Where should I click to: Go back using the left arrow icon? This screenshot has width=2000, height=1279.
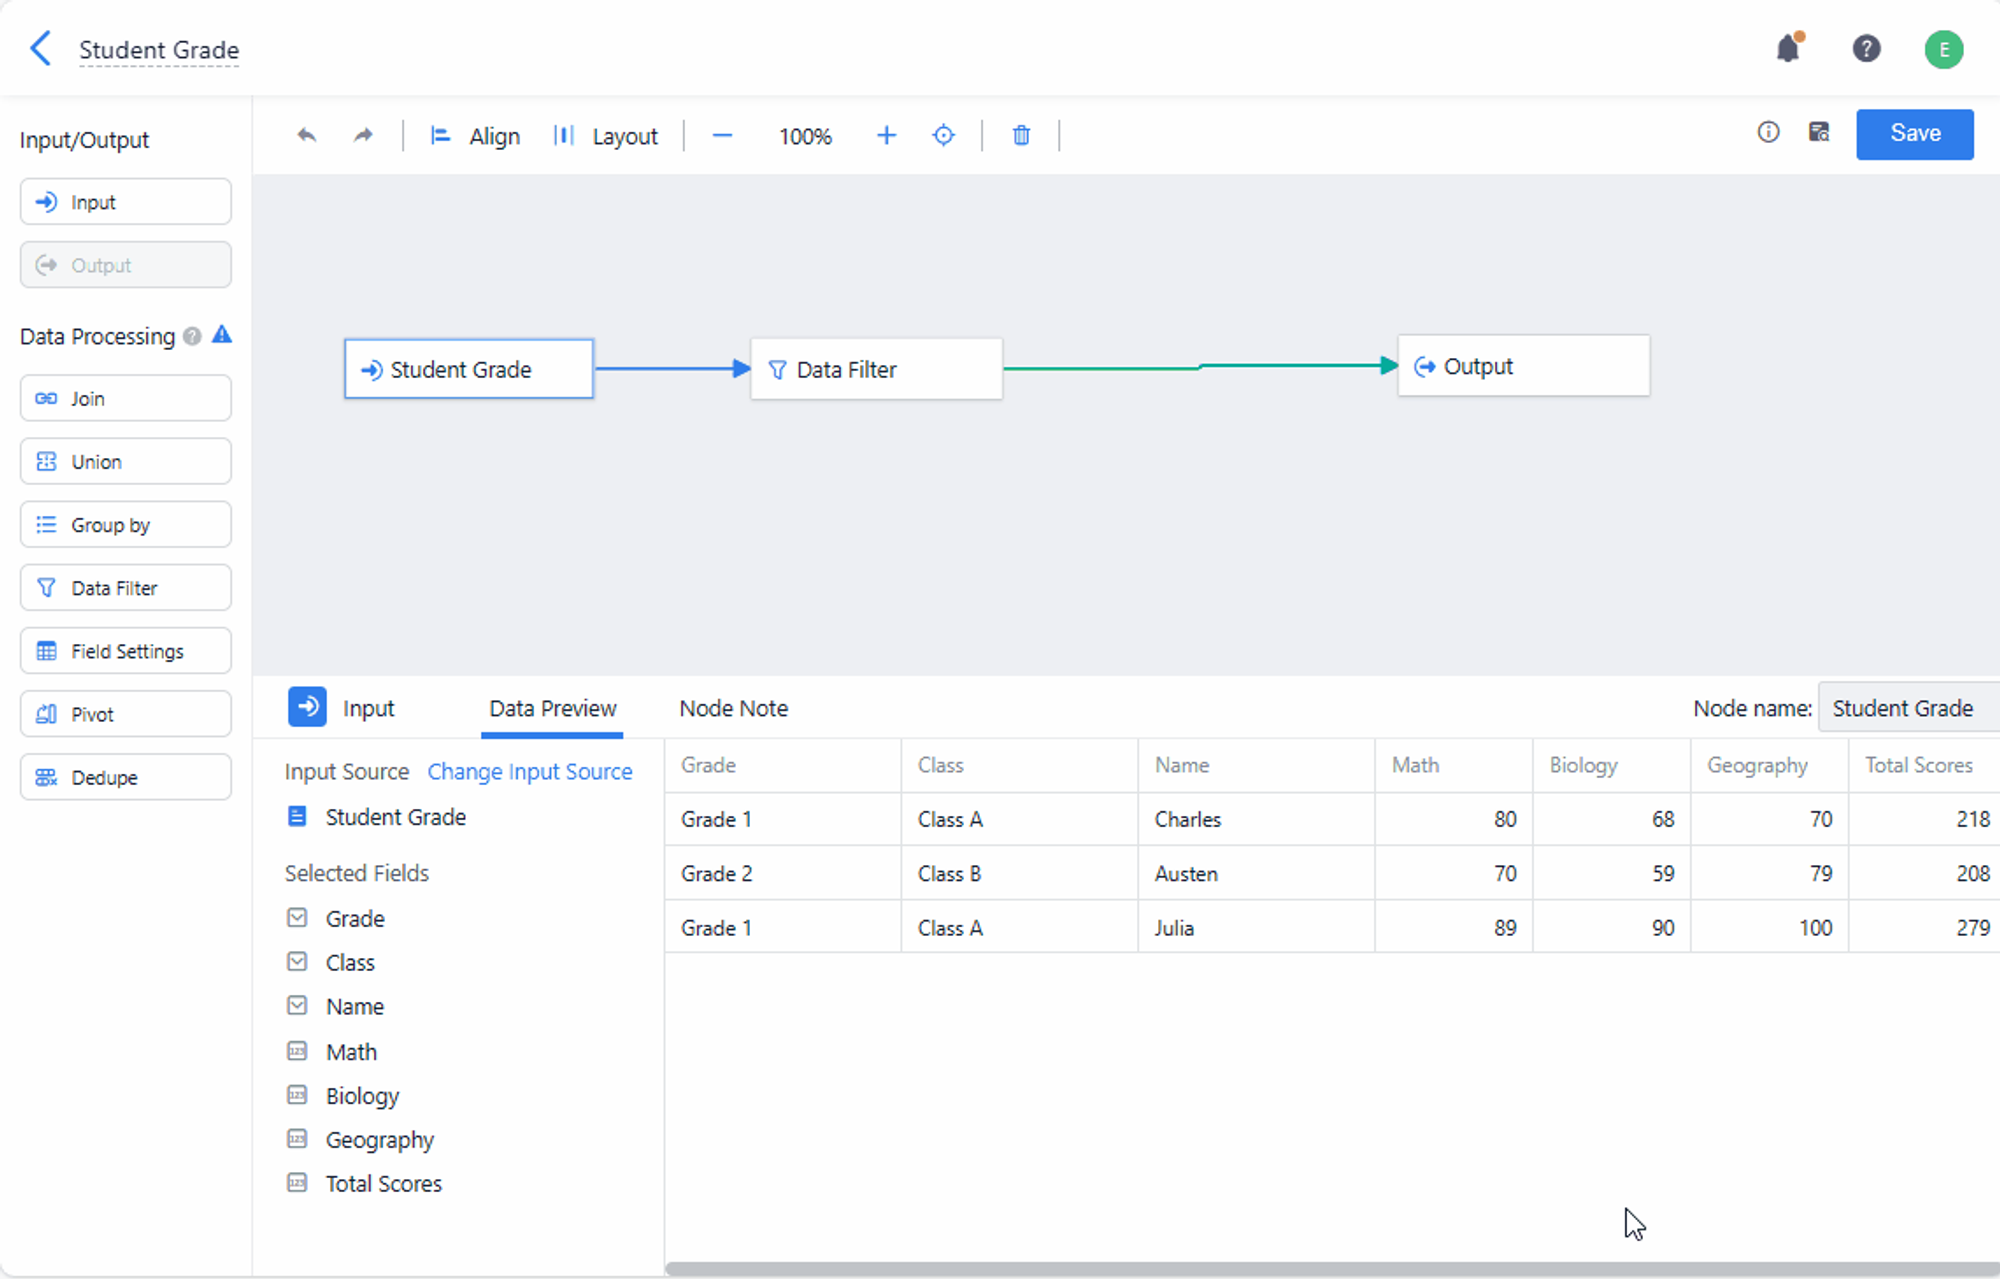(40, 48)
